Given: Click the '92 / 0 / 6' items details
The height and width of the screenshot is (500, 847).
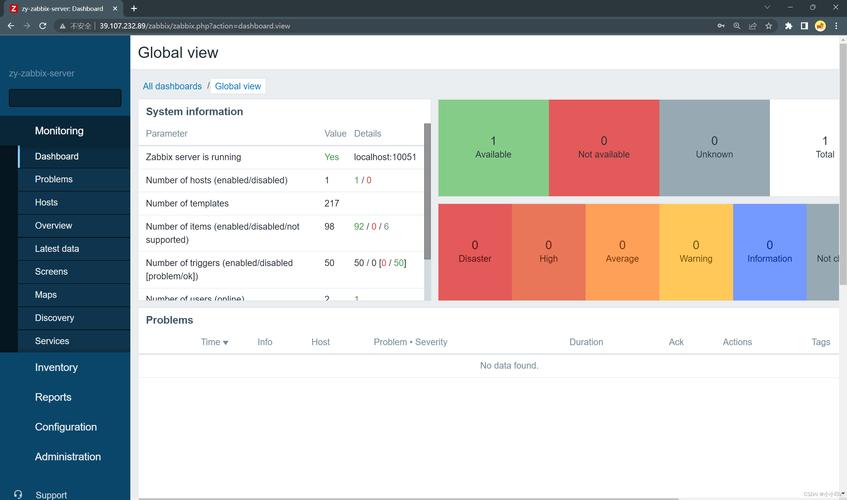Looking at the screenshot, I should pos(371,227).
